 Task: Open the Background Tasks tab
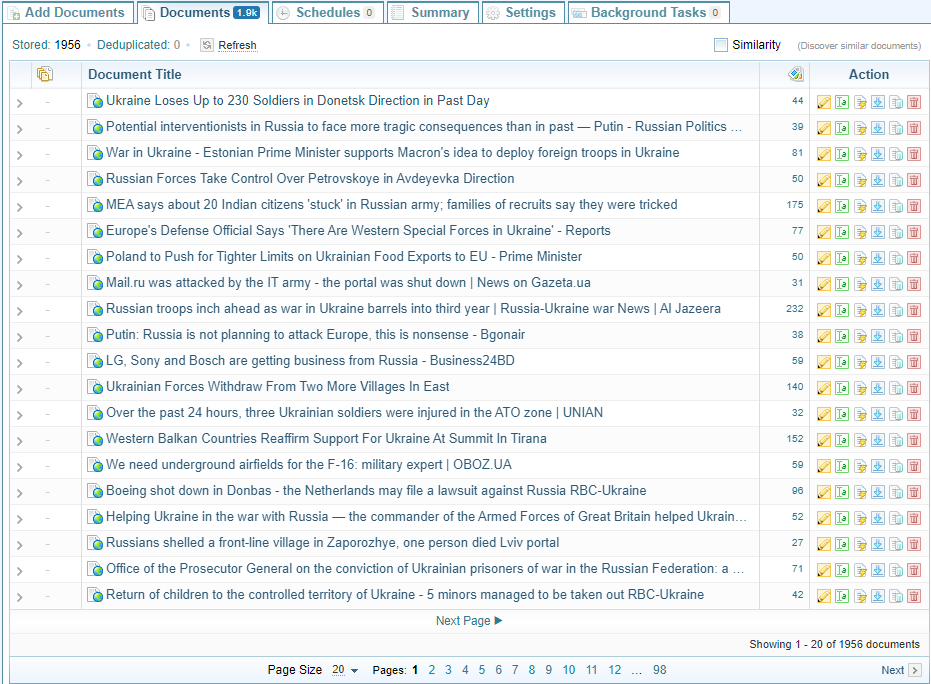648,13
